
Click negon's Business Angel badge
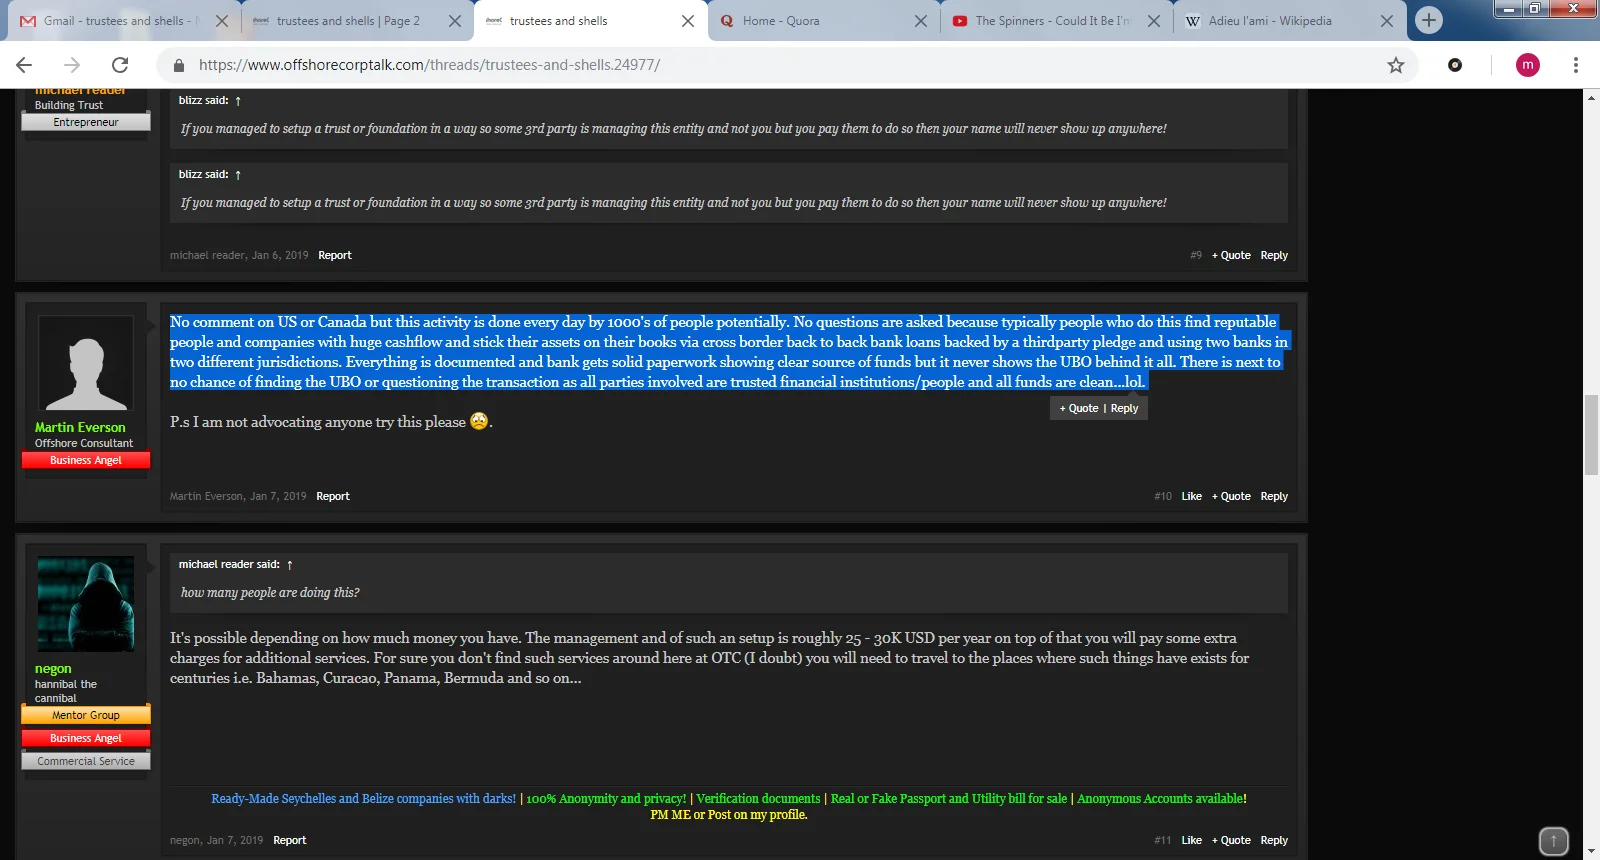click(x=86, y=738)
